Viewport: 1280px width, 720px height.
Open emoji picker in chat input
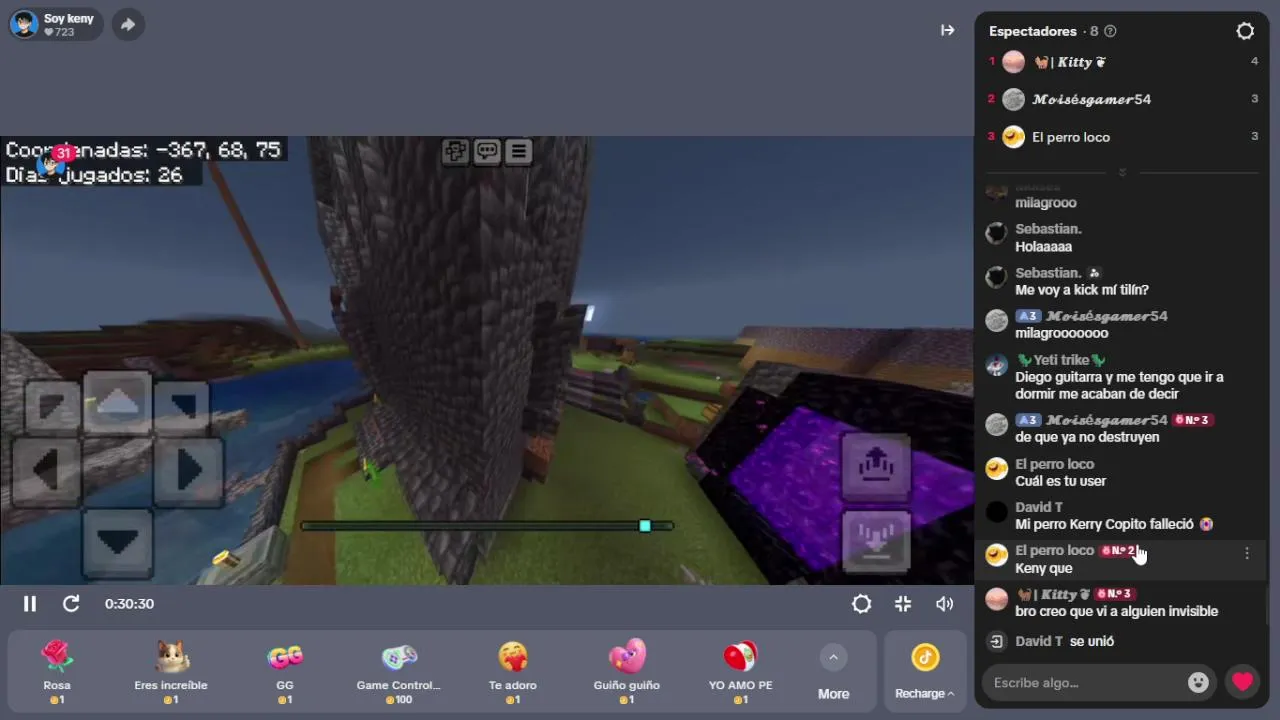[1198, 683]
